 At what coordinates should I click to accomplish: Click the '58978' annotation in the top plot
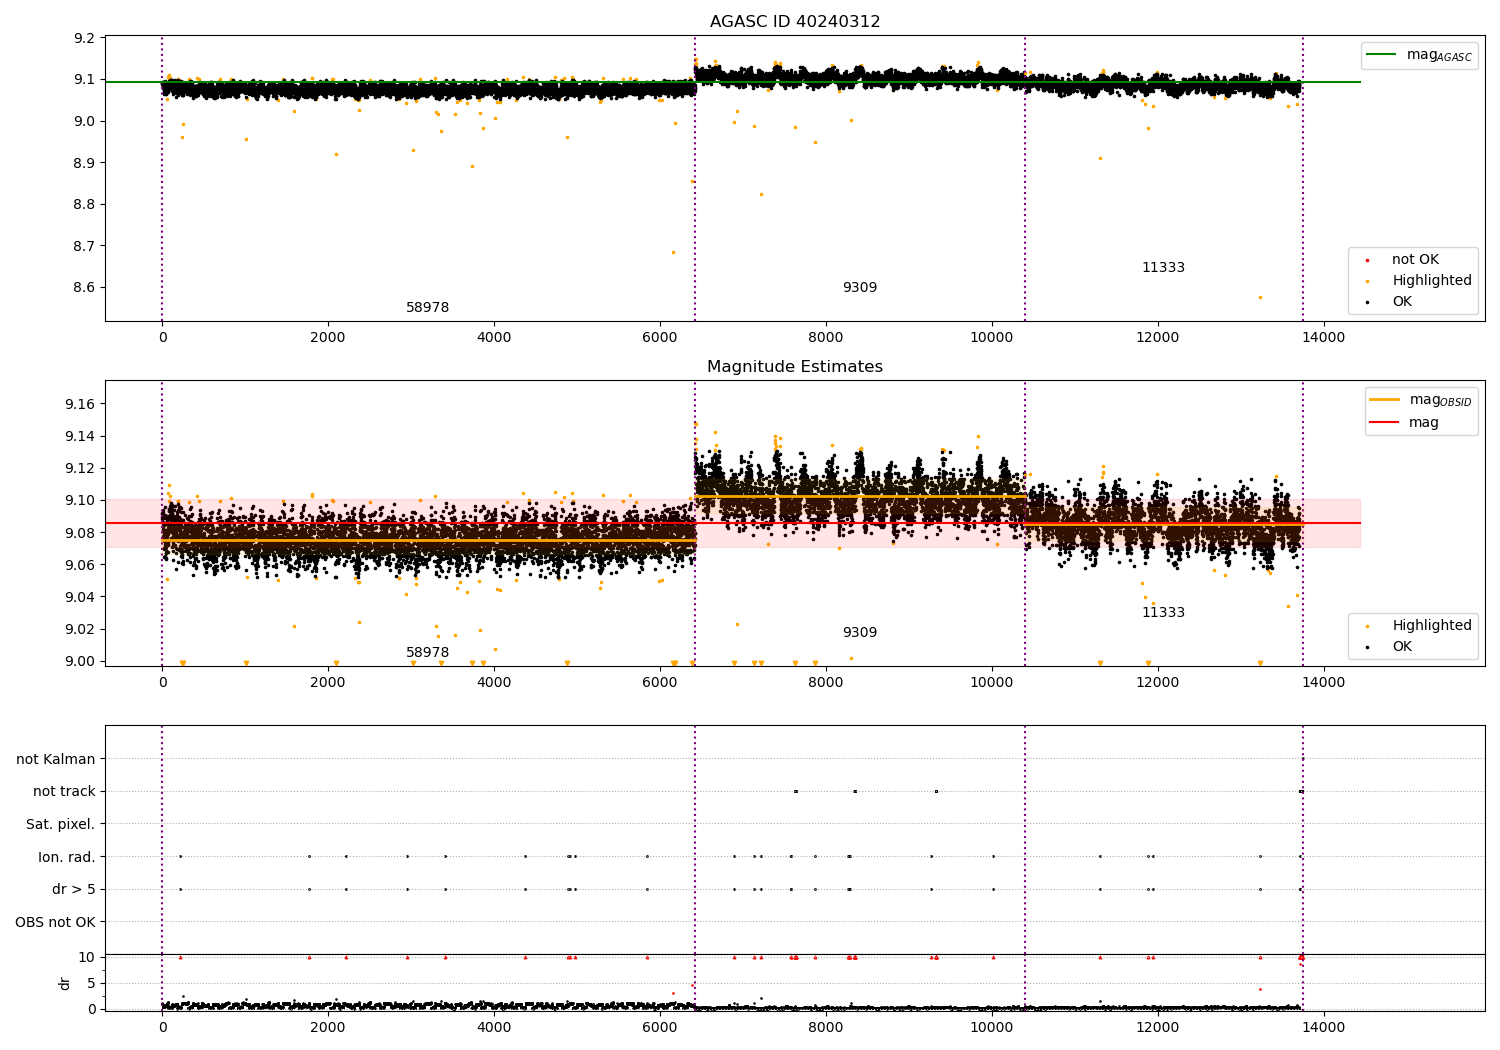(427, 308)
